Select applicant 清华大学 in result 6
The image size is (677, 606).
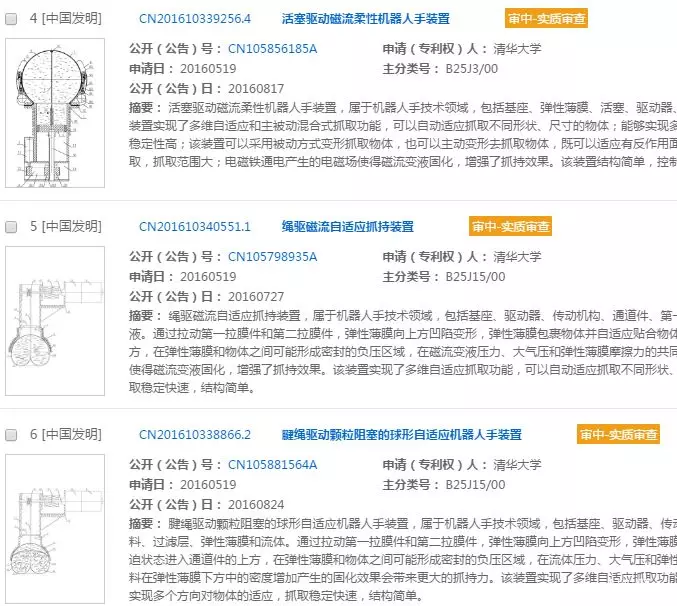(517, 465)
